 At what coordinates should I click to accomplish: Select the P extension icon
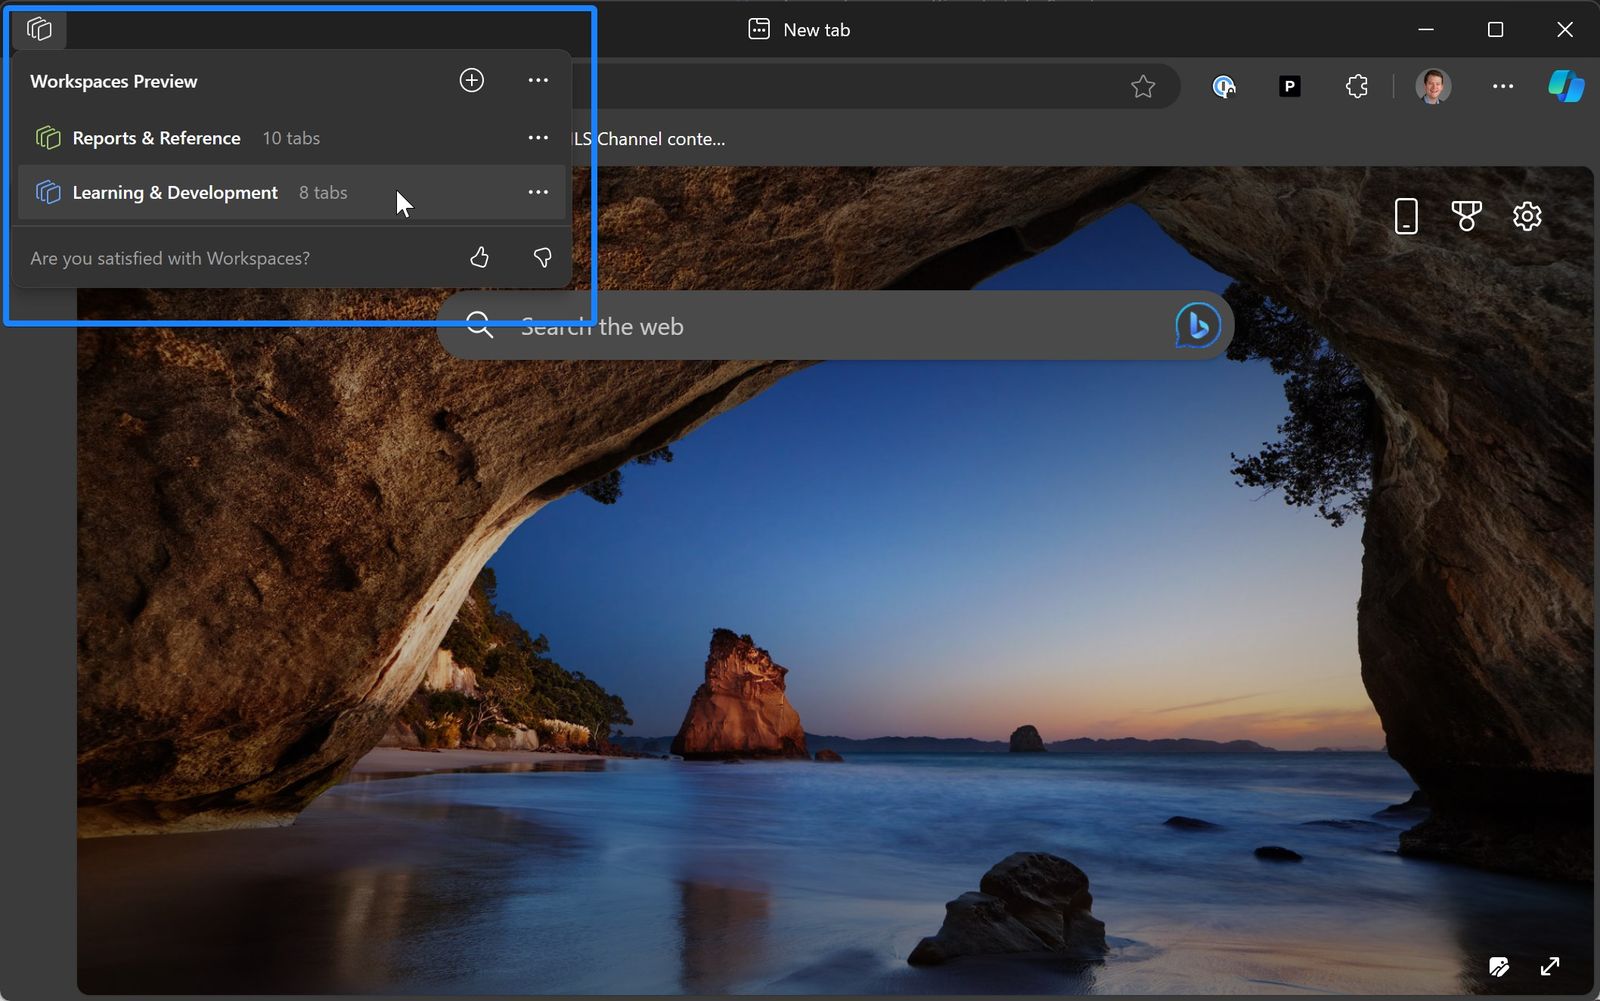[1288, 86]
